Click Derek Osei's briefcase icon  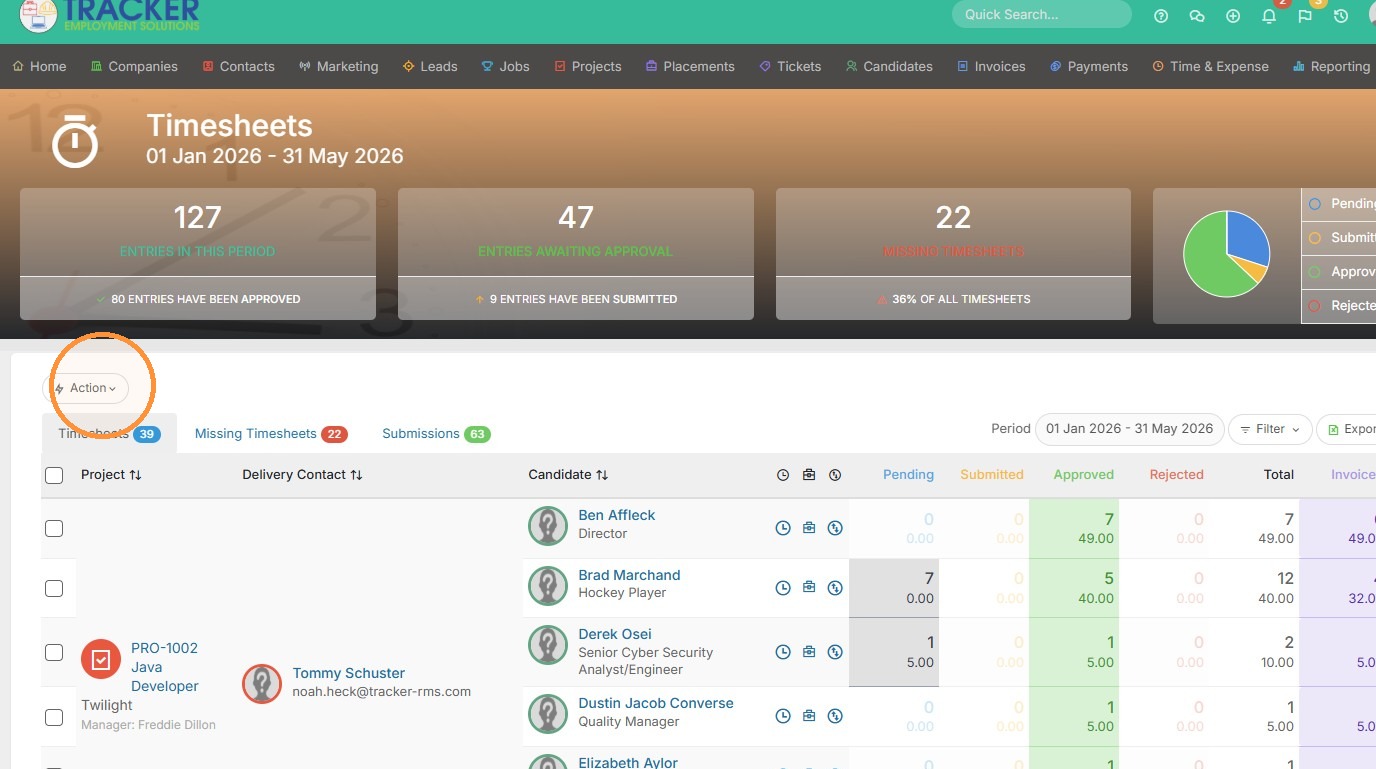pos(809,652)
